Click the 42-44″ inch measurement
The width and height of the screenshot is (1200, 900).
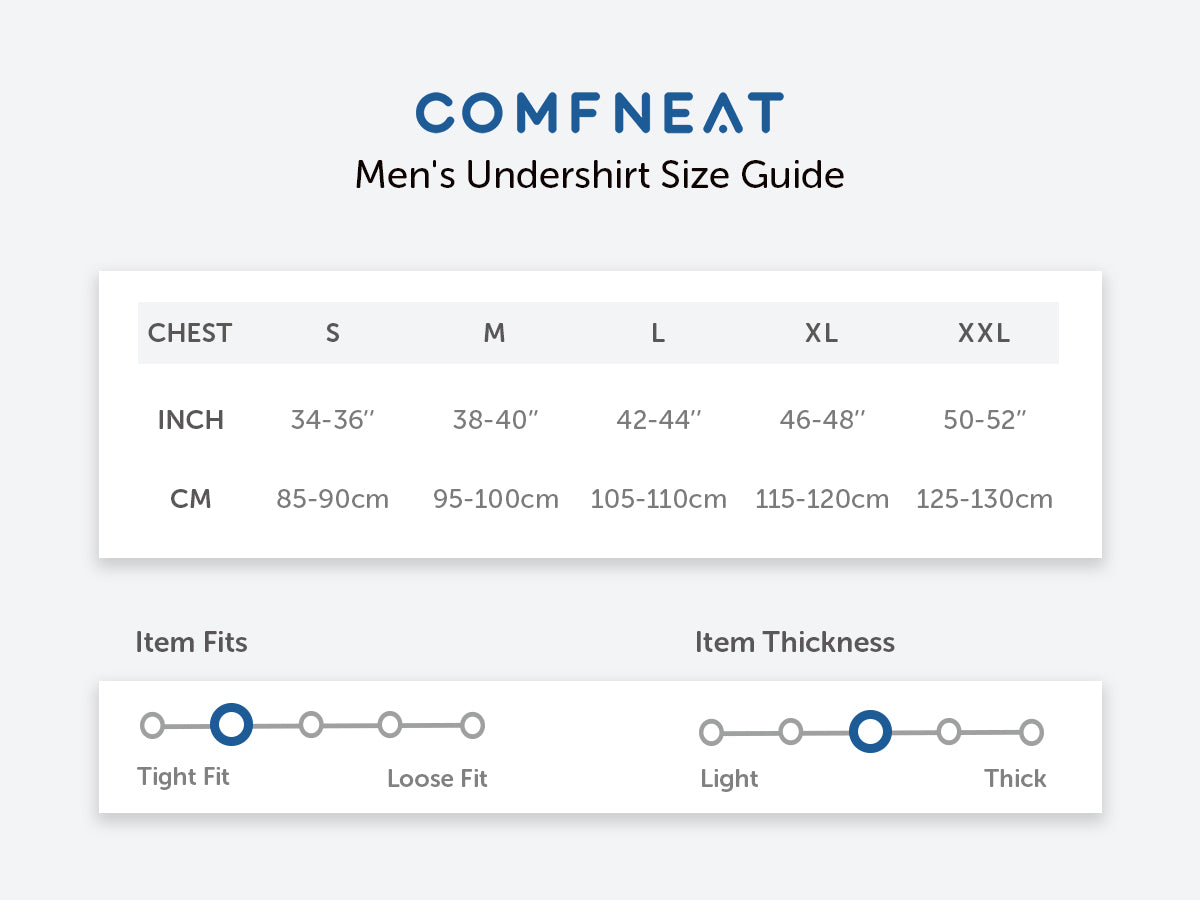(x=658, y=420)
